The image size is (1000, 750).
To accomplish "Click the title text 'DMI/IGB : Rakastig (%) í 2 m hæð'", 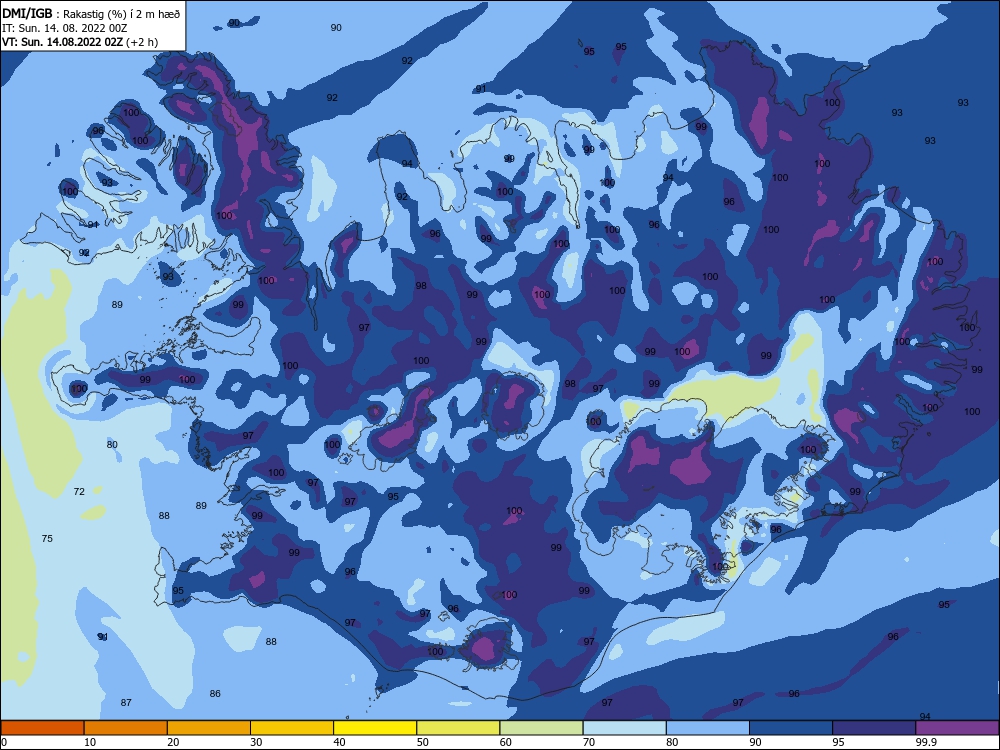I will click(91, 14).
